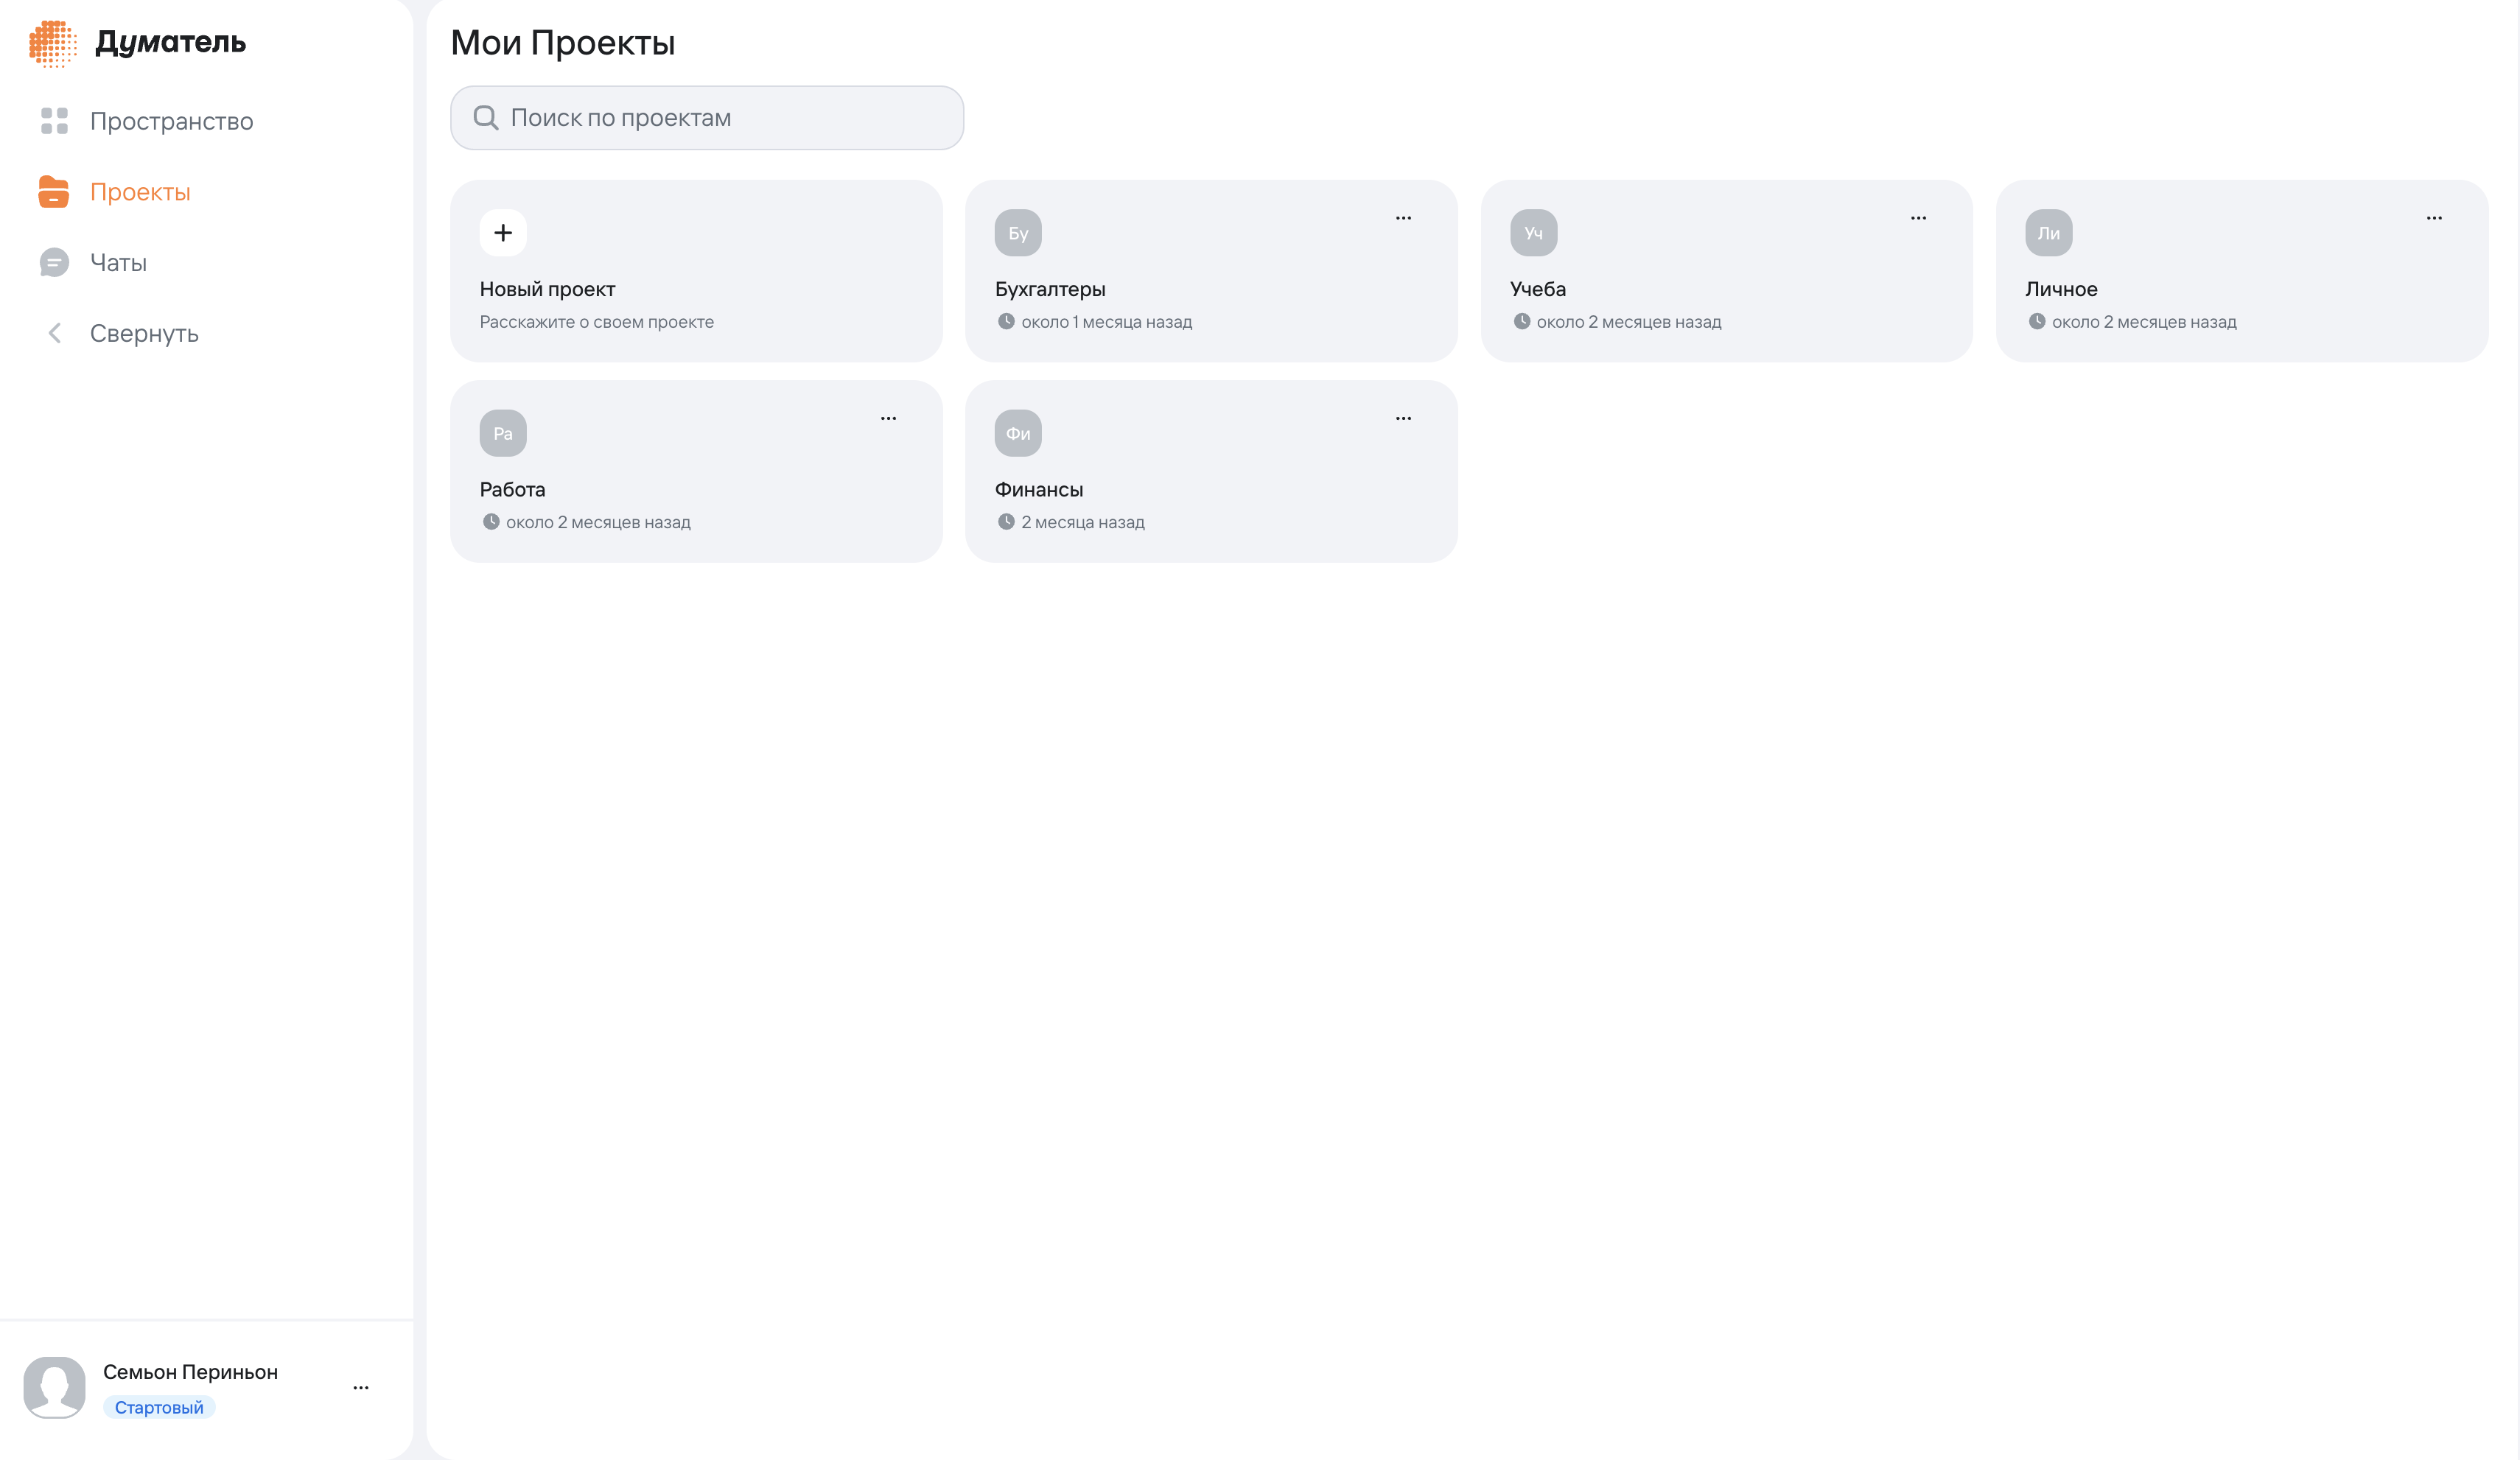Open user menu for Семьон Периньон
Image resolution: width=2520 pixels, height=1460 pixels.
[x=361, y=1388]
